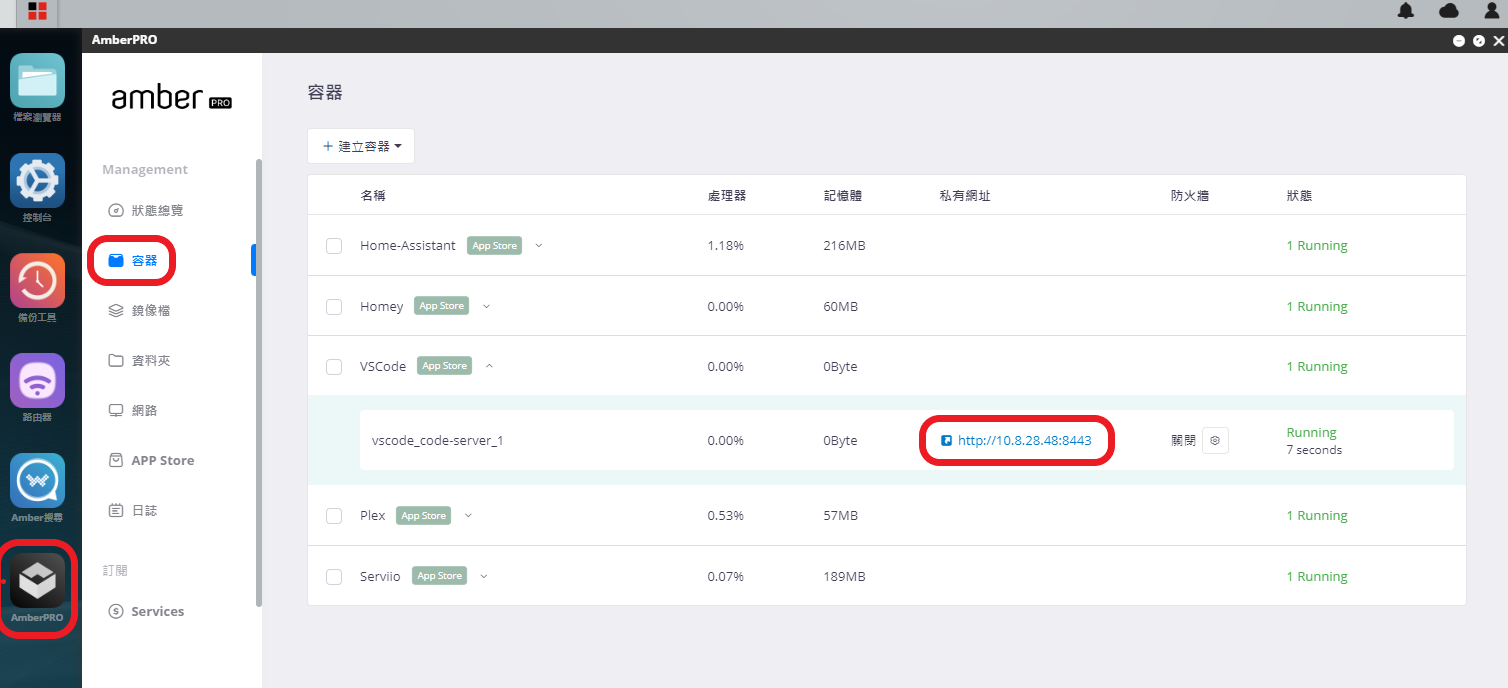This screenshot has height=688, width=1508.
Task: Click the 狀態 column header
Action: [1299, 196]
